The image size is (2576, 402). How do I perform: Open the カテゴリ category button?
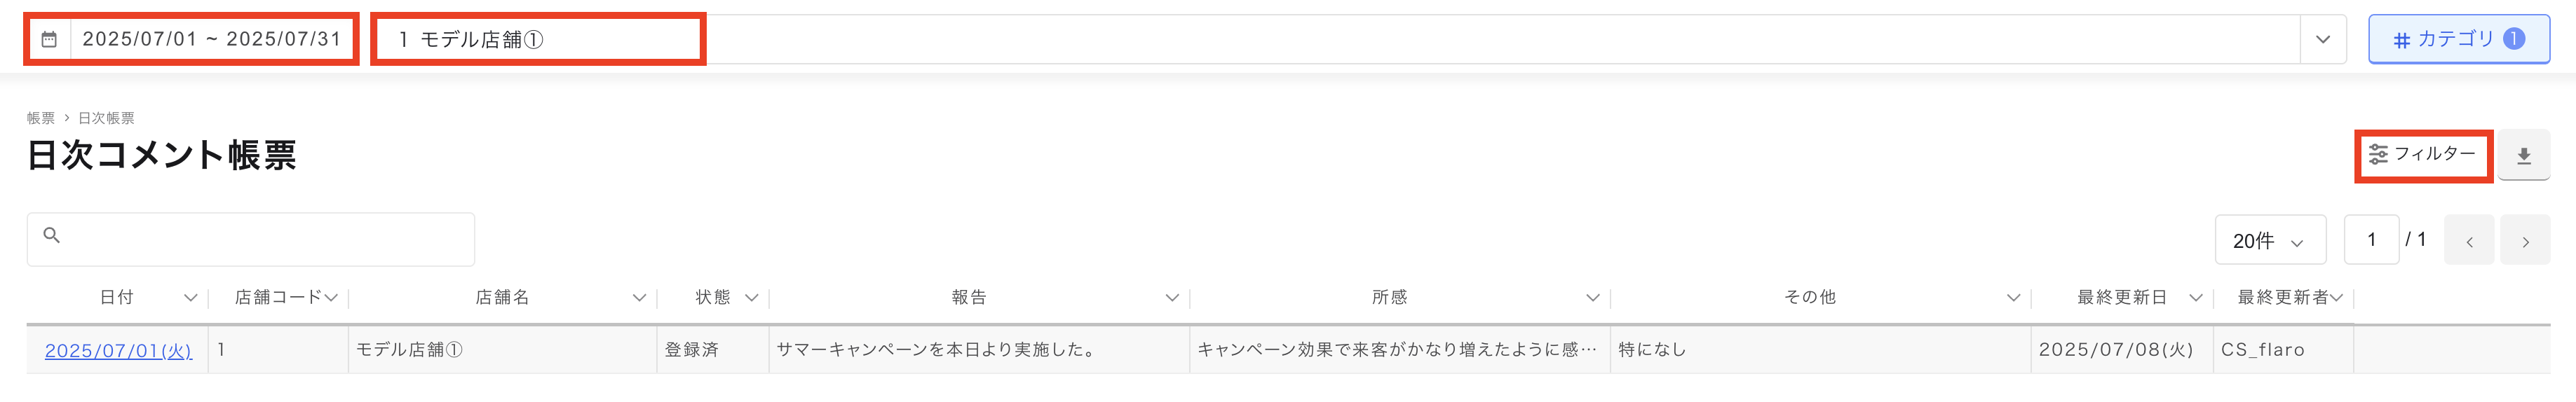pos(2458,39)
